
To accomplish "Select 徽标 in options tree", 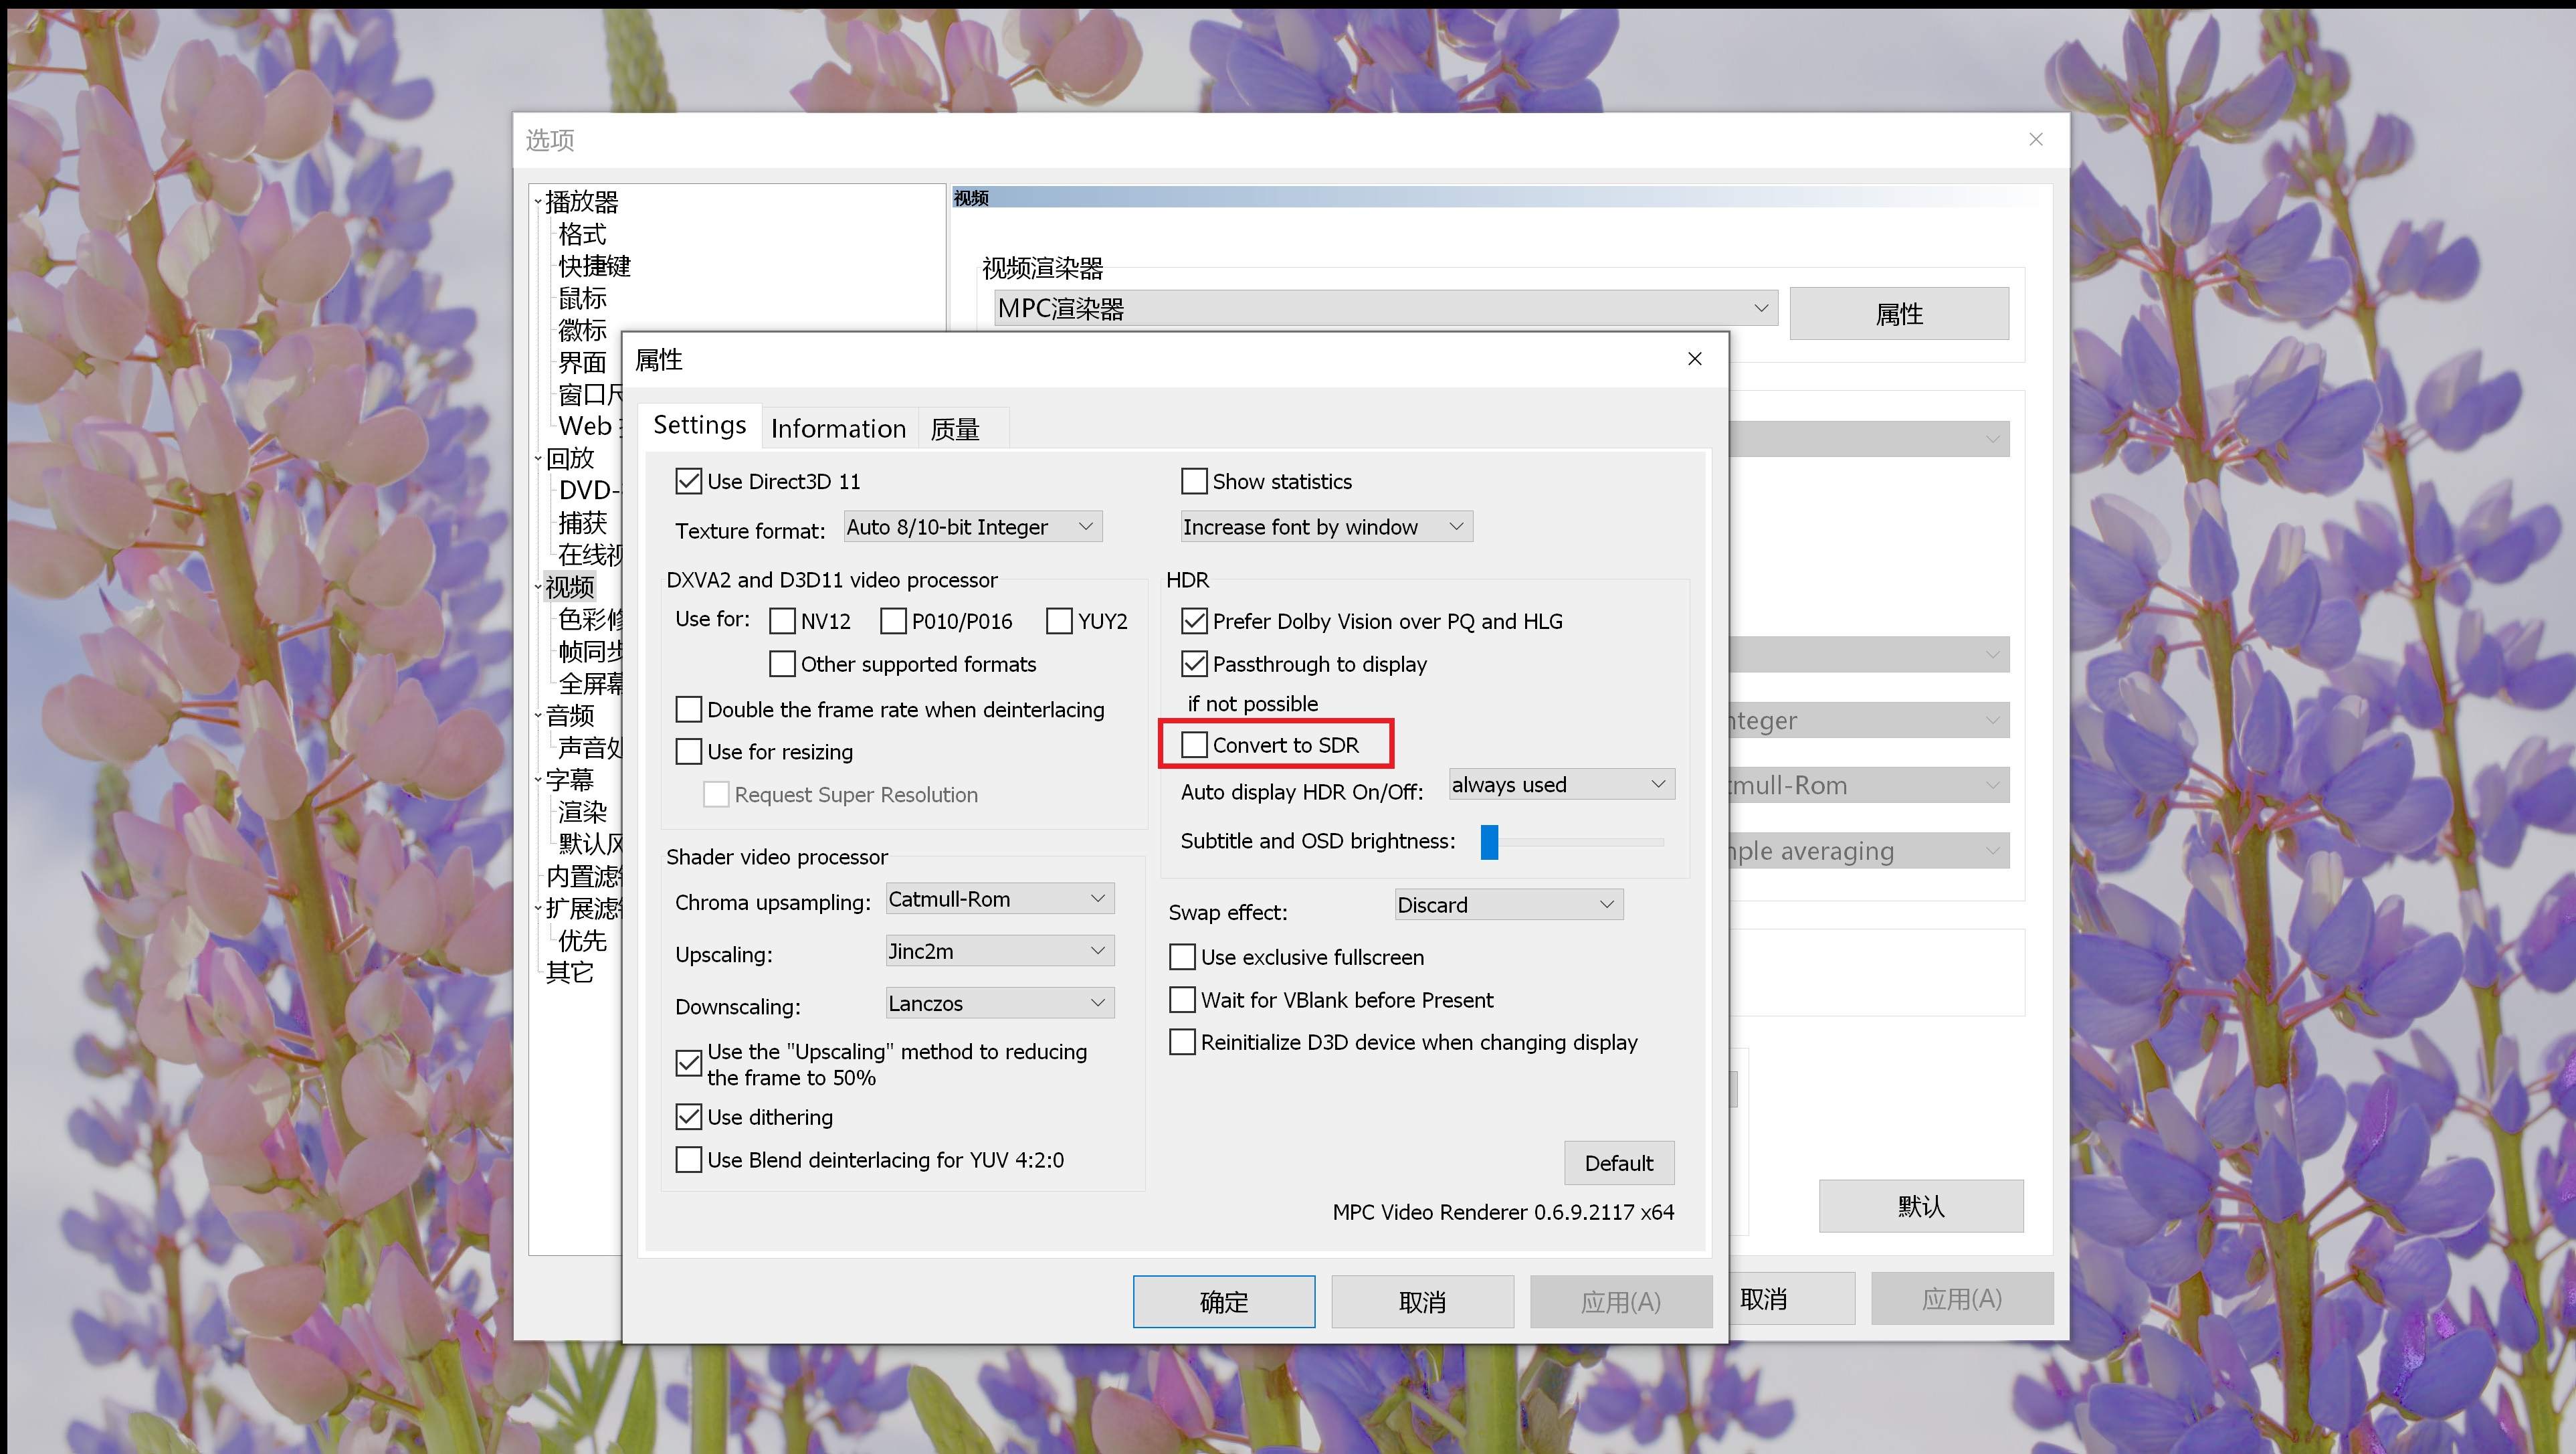I will (582, 330).
